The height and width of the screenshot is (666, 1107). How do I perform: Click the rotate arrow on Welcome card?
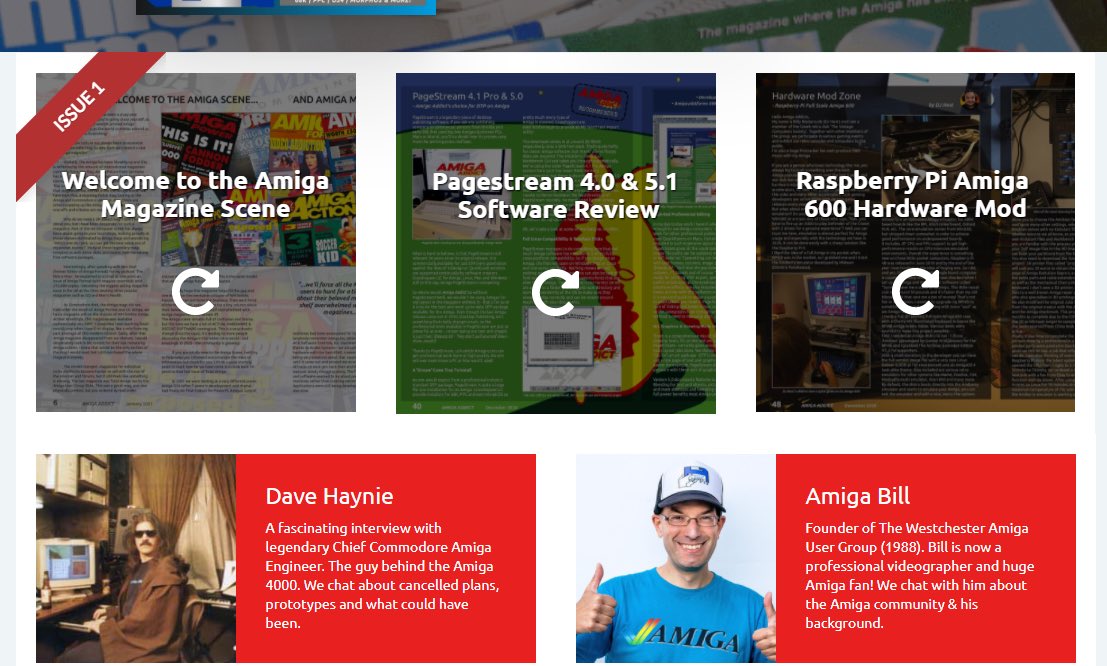[x=196, y=292]
